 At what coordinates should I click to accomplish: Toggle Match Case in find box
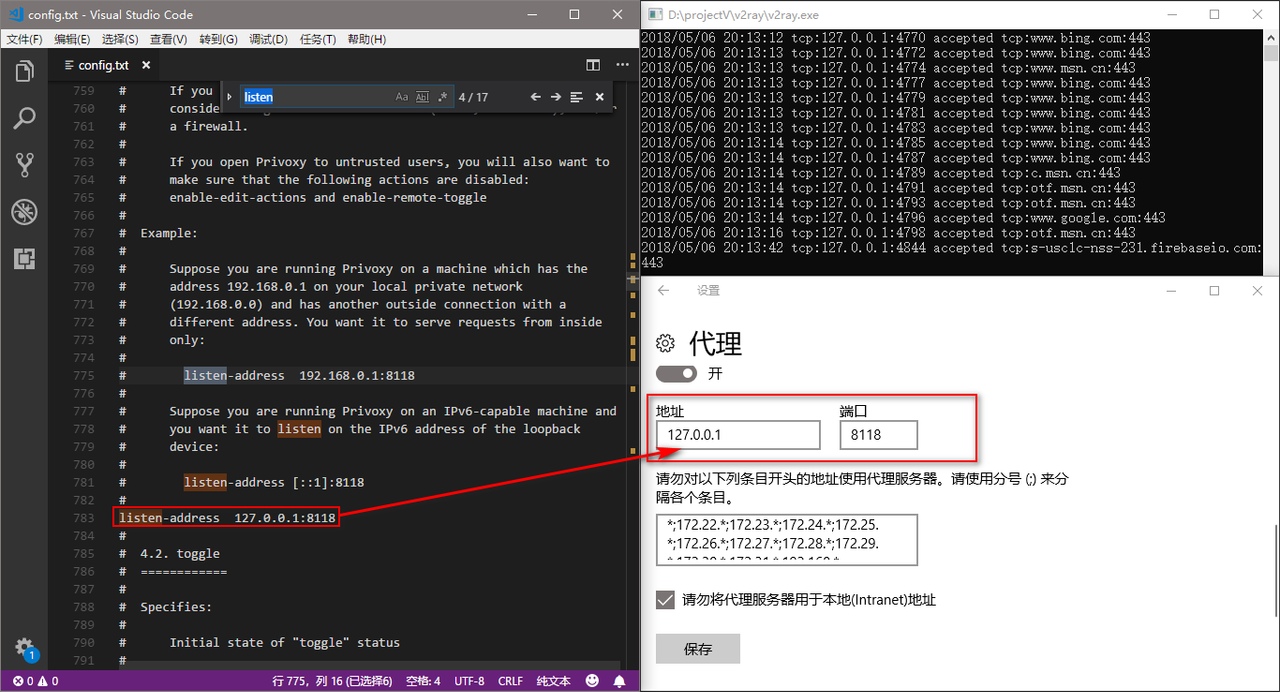pyautogui.click(x=402, y=97)
